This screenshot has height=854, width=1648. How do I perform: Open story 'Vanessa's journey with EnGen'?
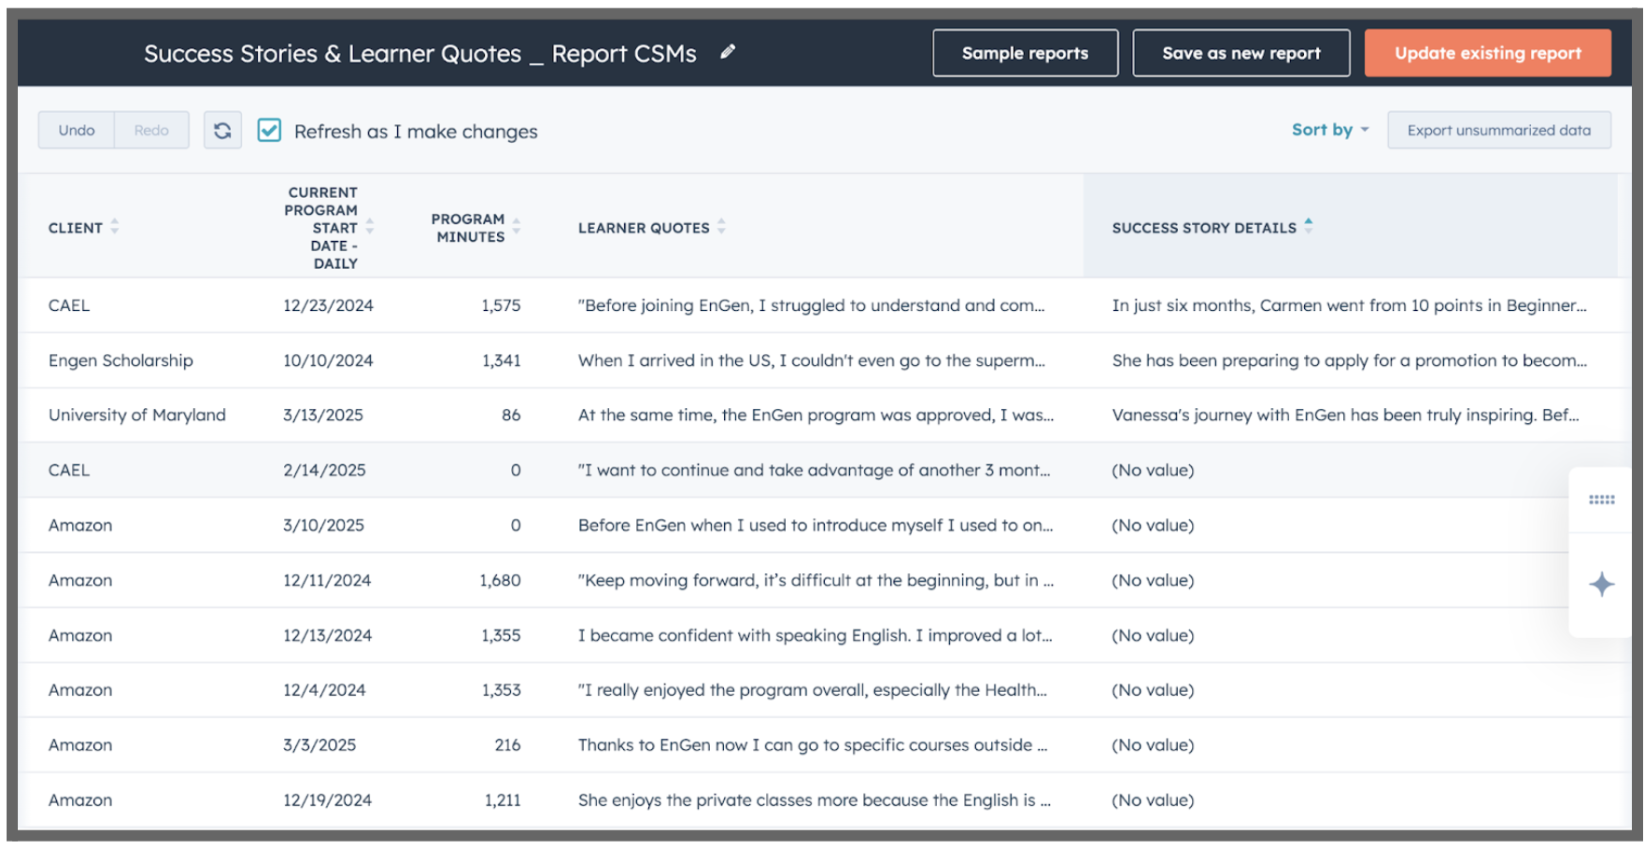point(1346,415)
